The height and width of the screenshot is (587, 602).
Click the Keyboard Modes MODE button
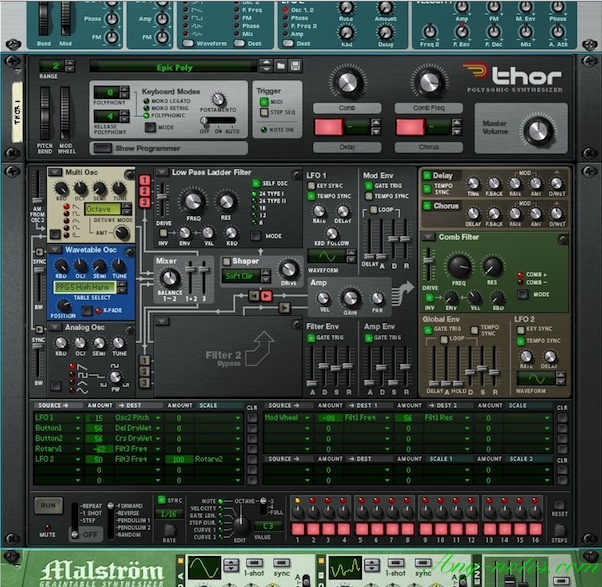click(x=150, y=127)
